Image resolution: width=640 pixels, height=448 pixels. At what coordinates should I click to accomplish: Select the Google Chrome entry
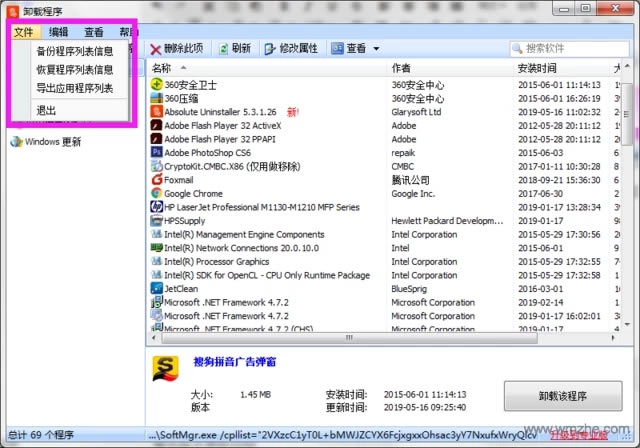(193, 193)
